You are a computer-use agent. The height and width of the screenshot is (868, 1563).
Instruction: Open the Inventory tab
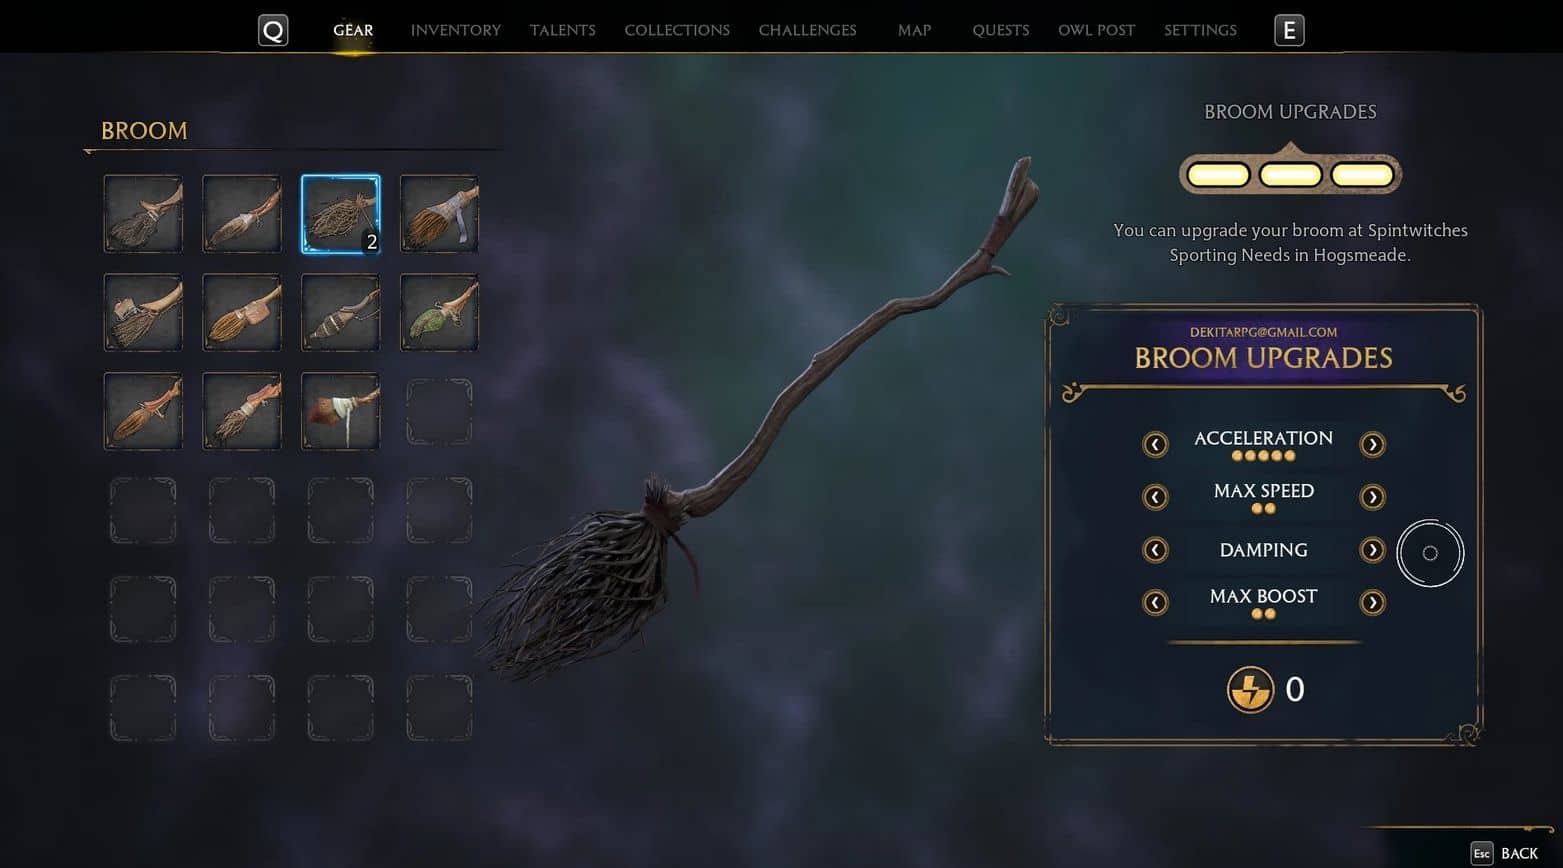(455, 30)
